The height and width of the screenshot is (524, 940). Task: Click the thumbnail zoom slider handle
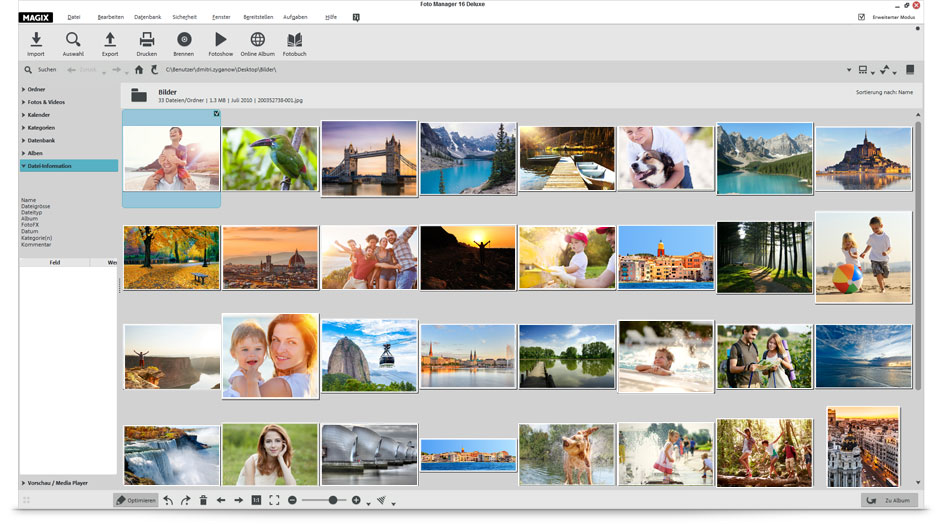[333, 500]
